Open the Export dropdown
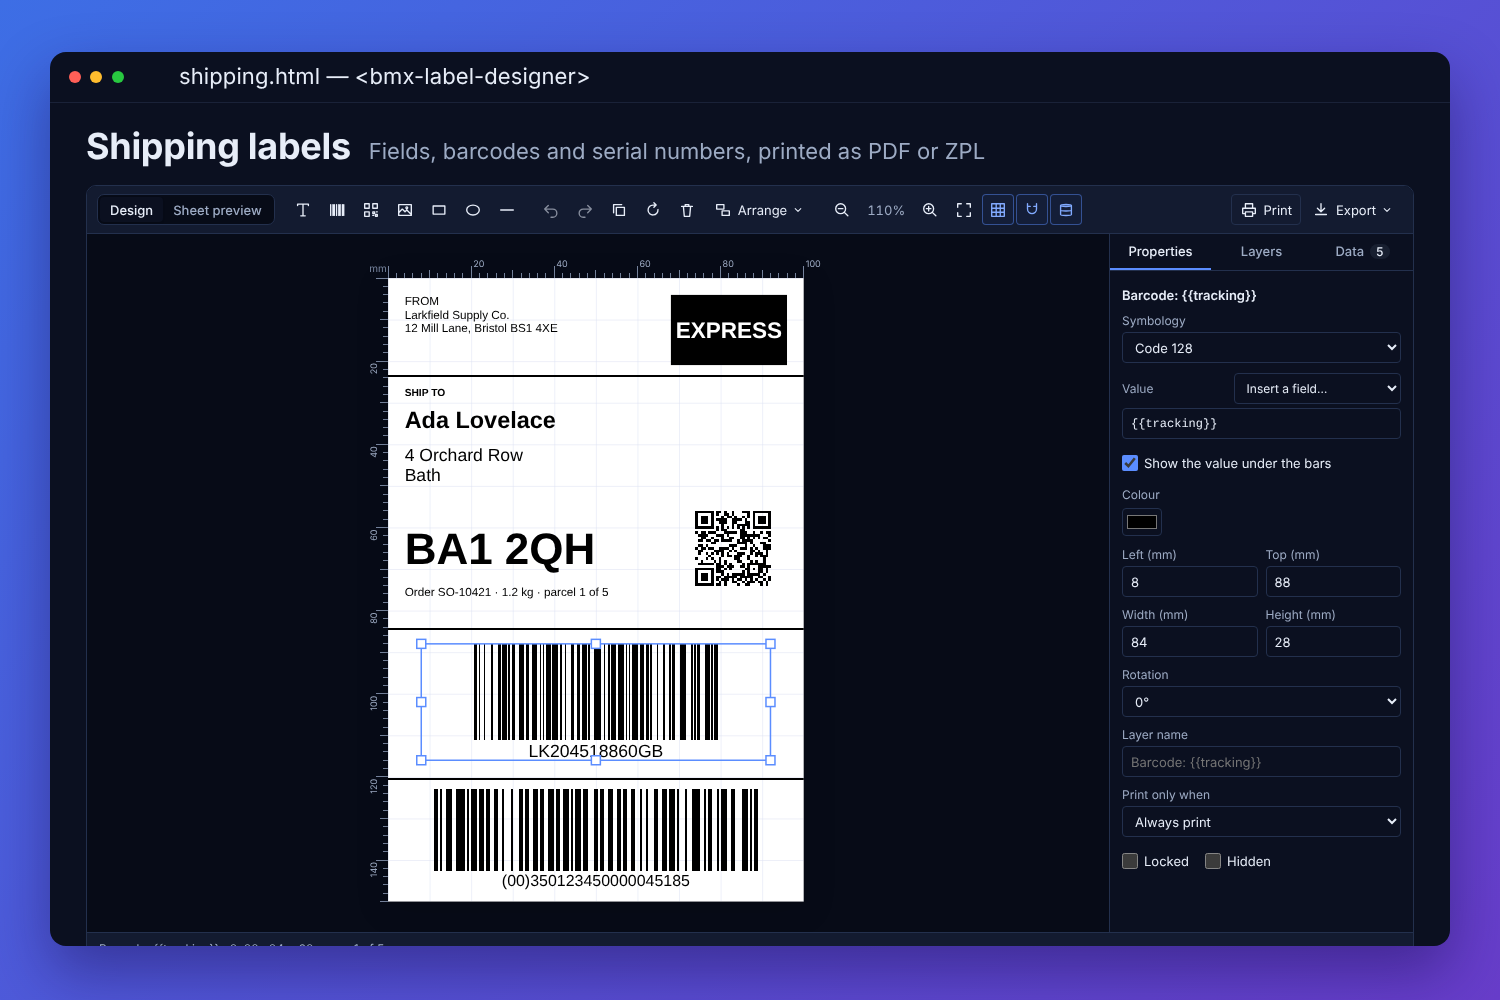 click(x=1352, y=210)
